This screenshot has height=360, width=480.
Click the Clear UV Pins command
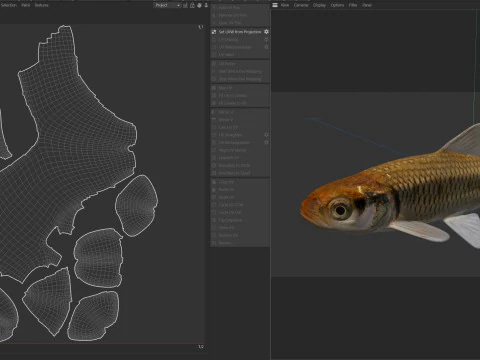click(230, 23)
